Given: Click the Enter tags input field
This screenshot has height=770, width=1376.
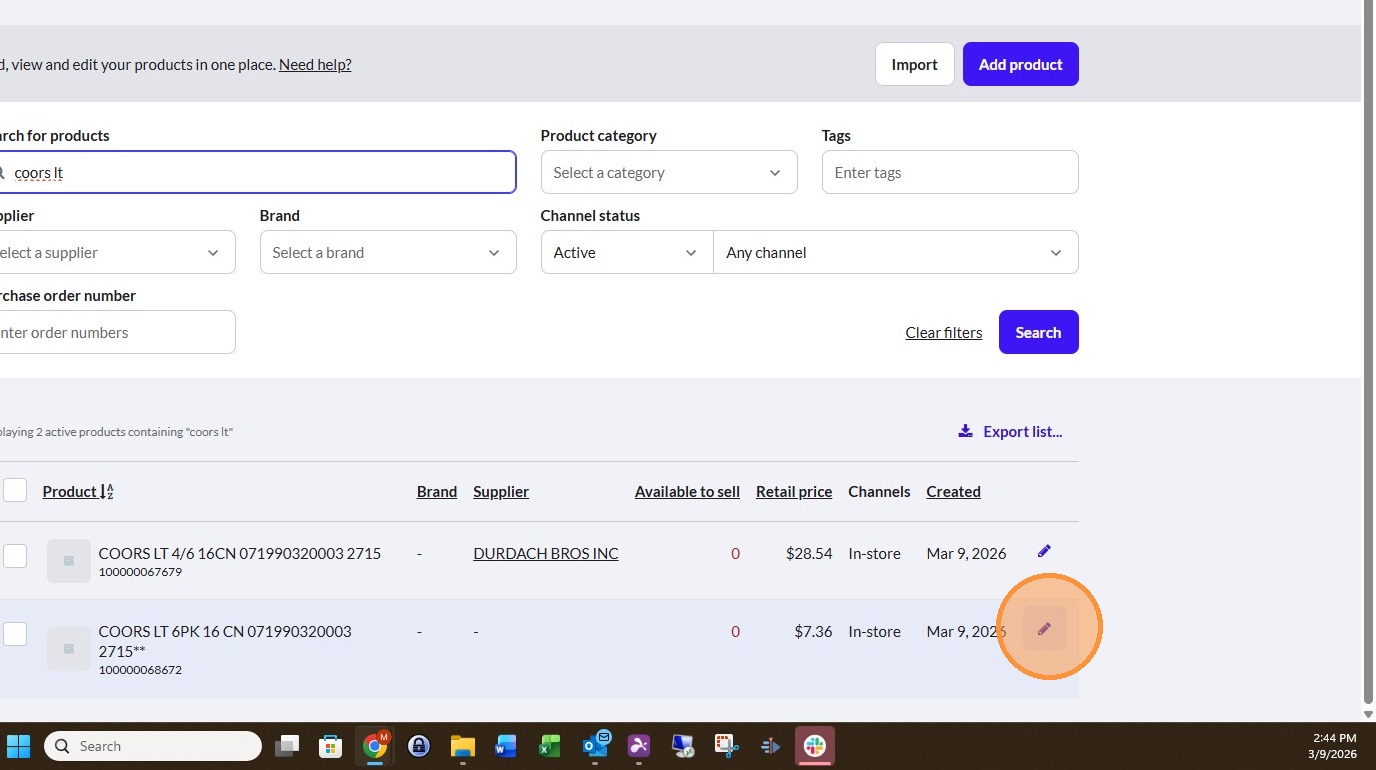Looking at the screenshot, I should 950,172.
